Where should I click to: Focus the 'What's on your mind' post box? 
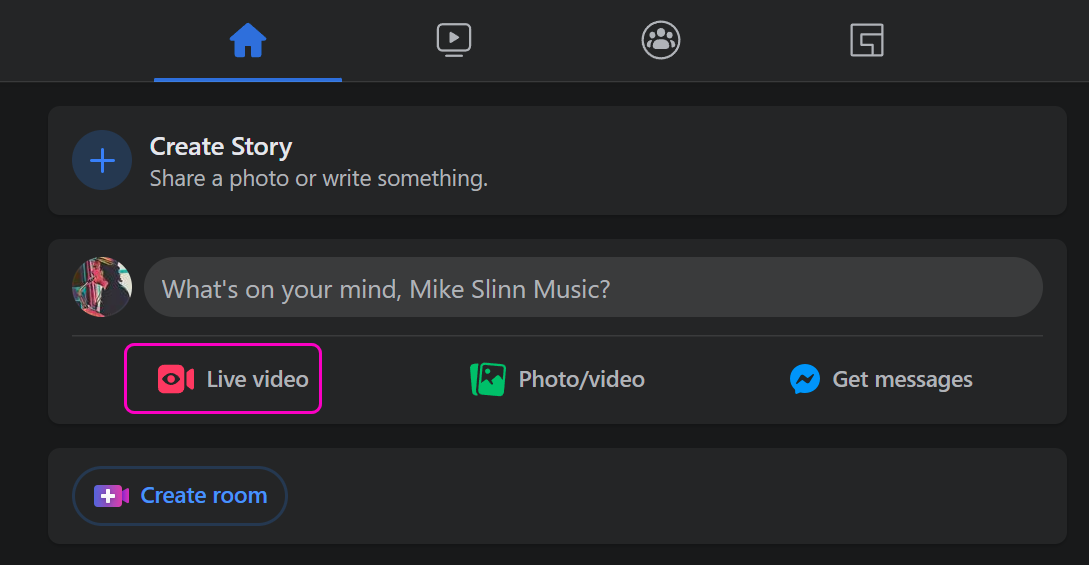(592, 289)
